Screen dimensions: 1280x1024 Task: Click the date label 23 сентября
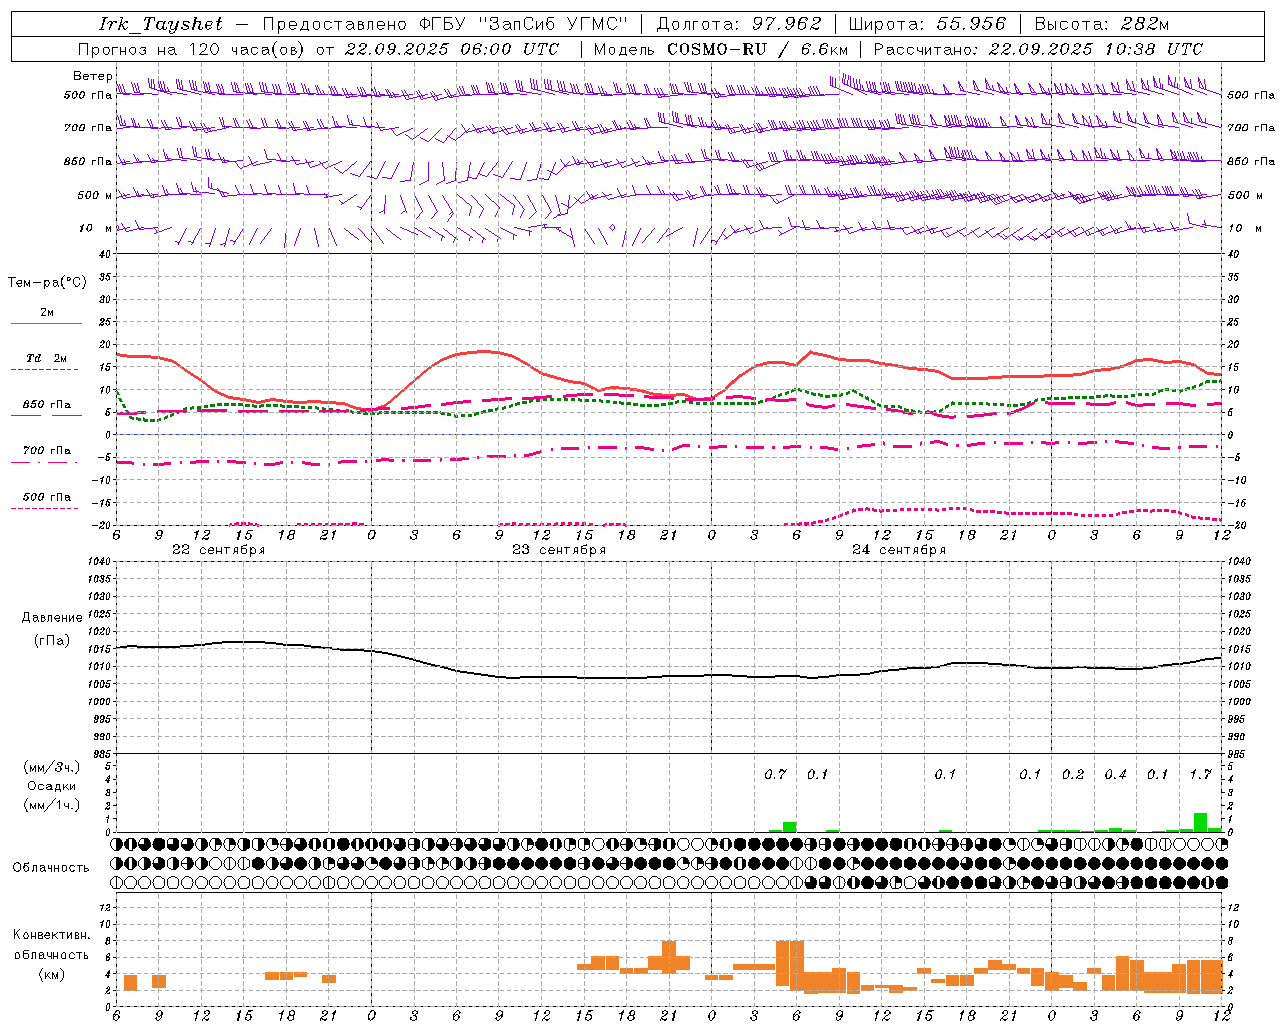coord(558,550)
